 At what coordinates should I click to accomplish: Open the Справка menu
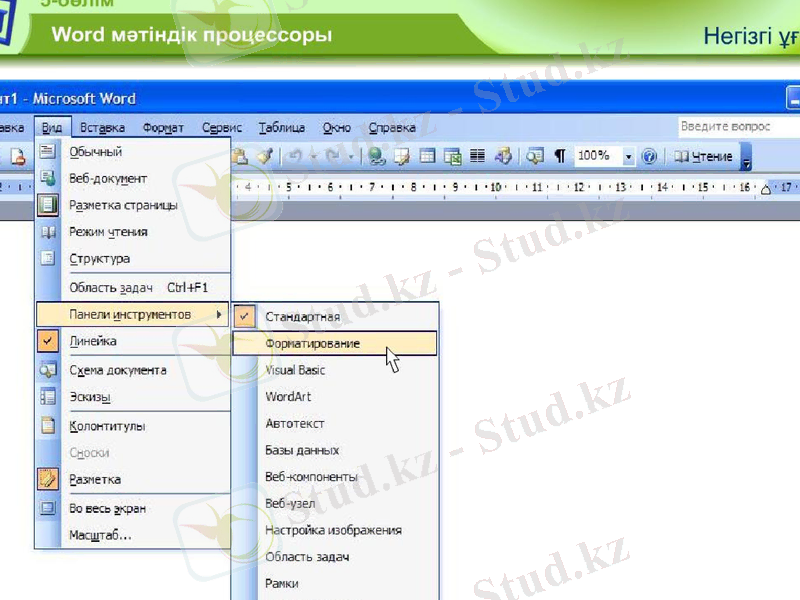tap(392, 127)
